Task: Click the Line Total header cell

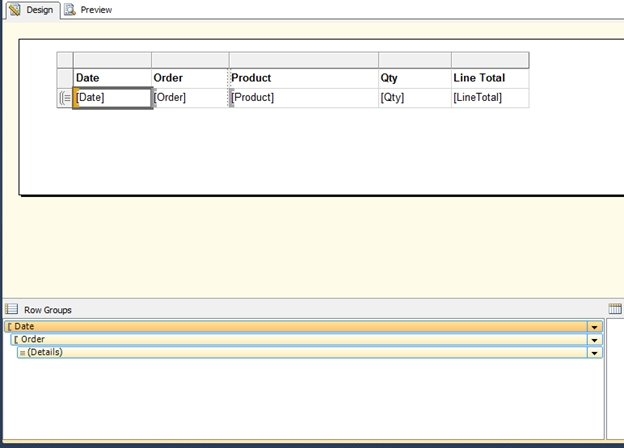Action: (x=490, y=77)
